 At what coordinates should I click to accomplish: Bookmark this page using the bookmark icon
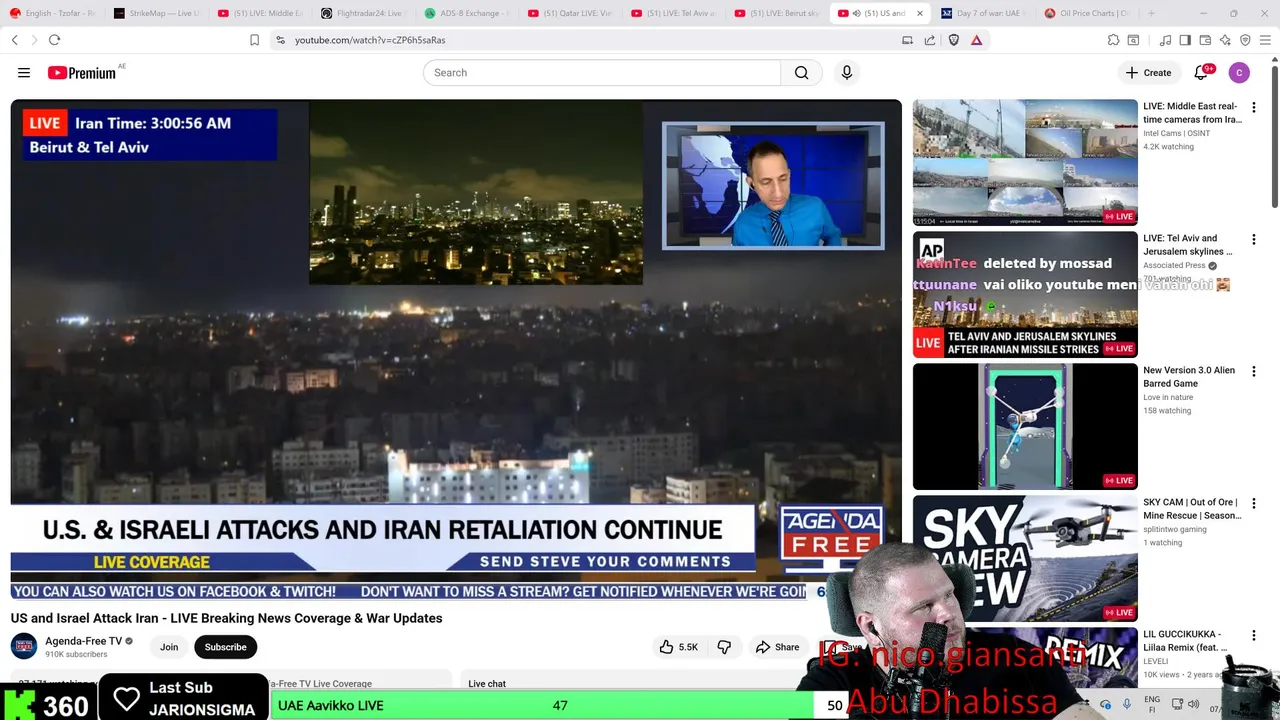(x=254, y=40)
